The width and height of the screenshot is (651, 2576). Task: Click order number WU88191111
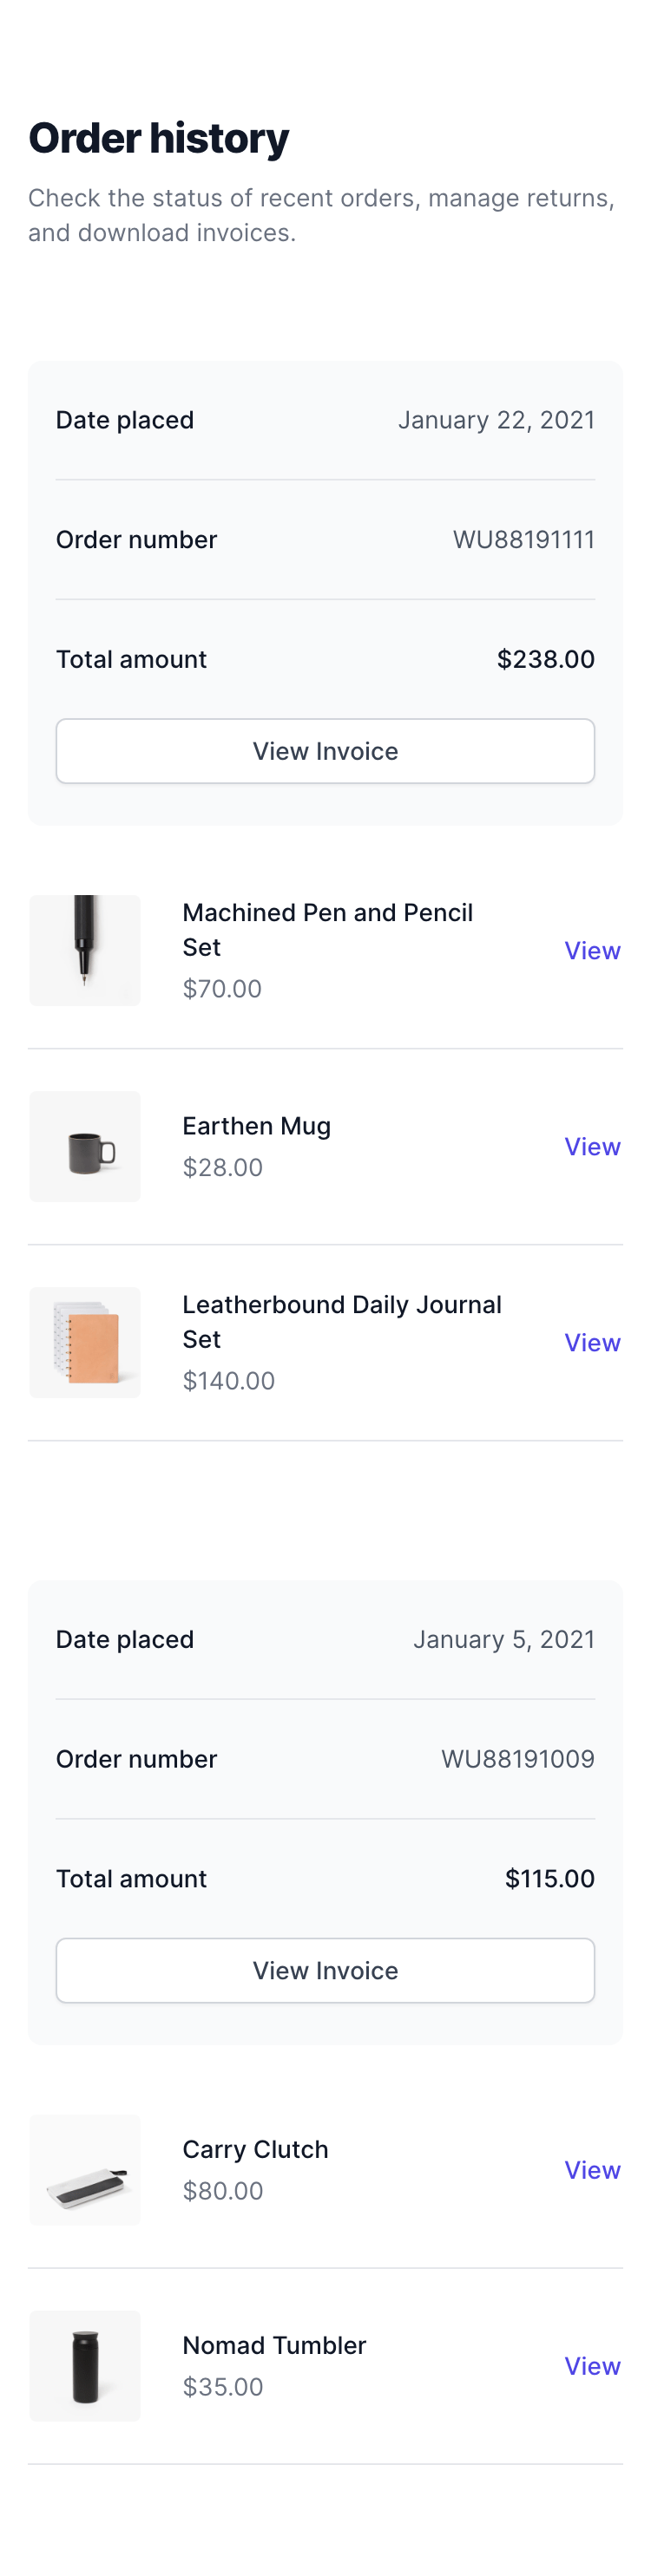tap(523, 540)
